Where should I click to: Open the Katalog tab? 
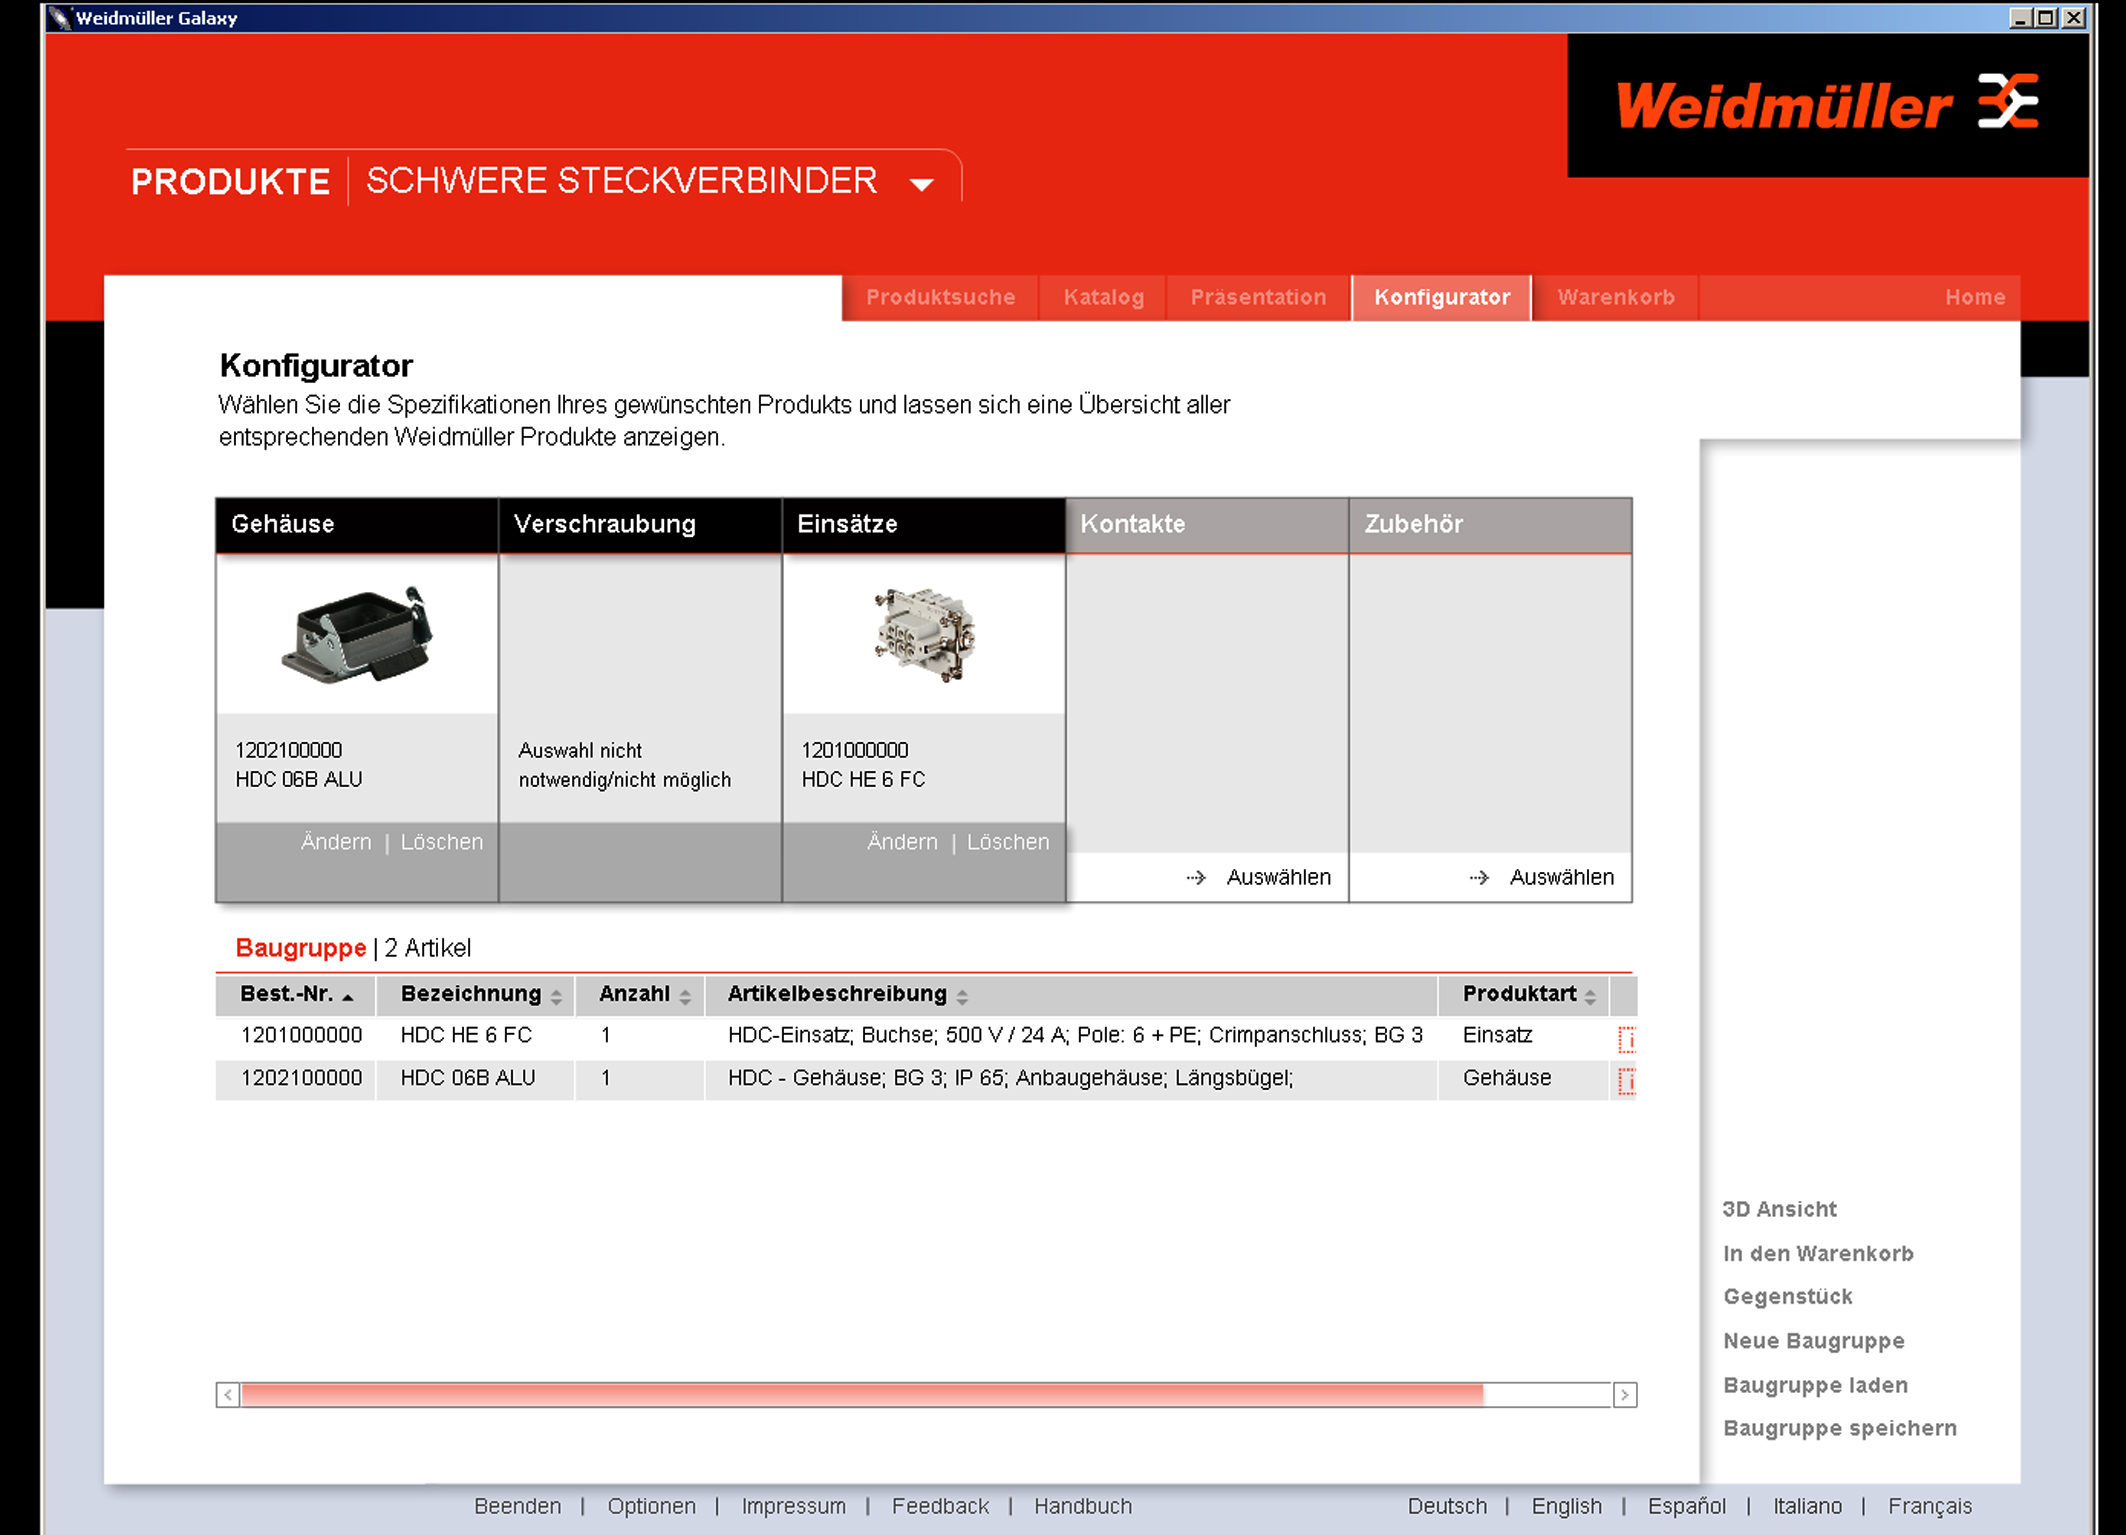(x=1103, y=297)
